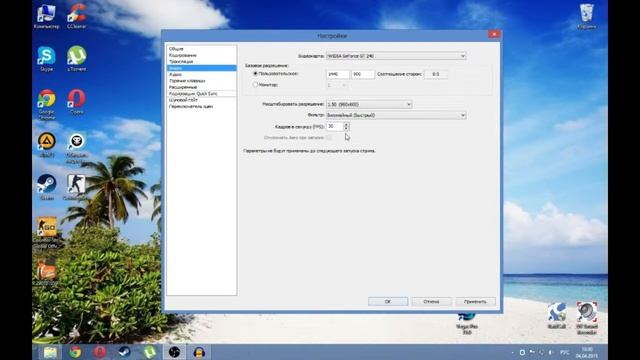Open the Counter-Strike desktop shortcut

click(x=76, y=187)
